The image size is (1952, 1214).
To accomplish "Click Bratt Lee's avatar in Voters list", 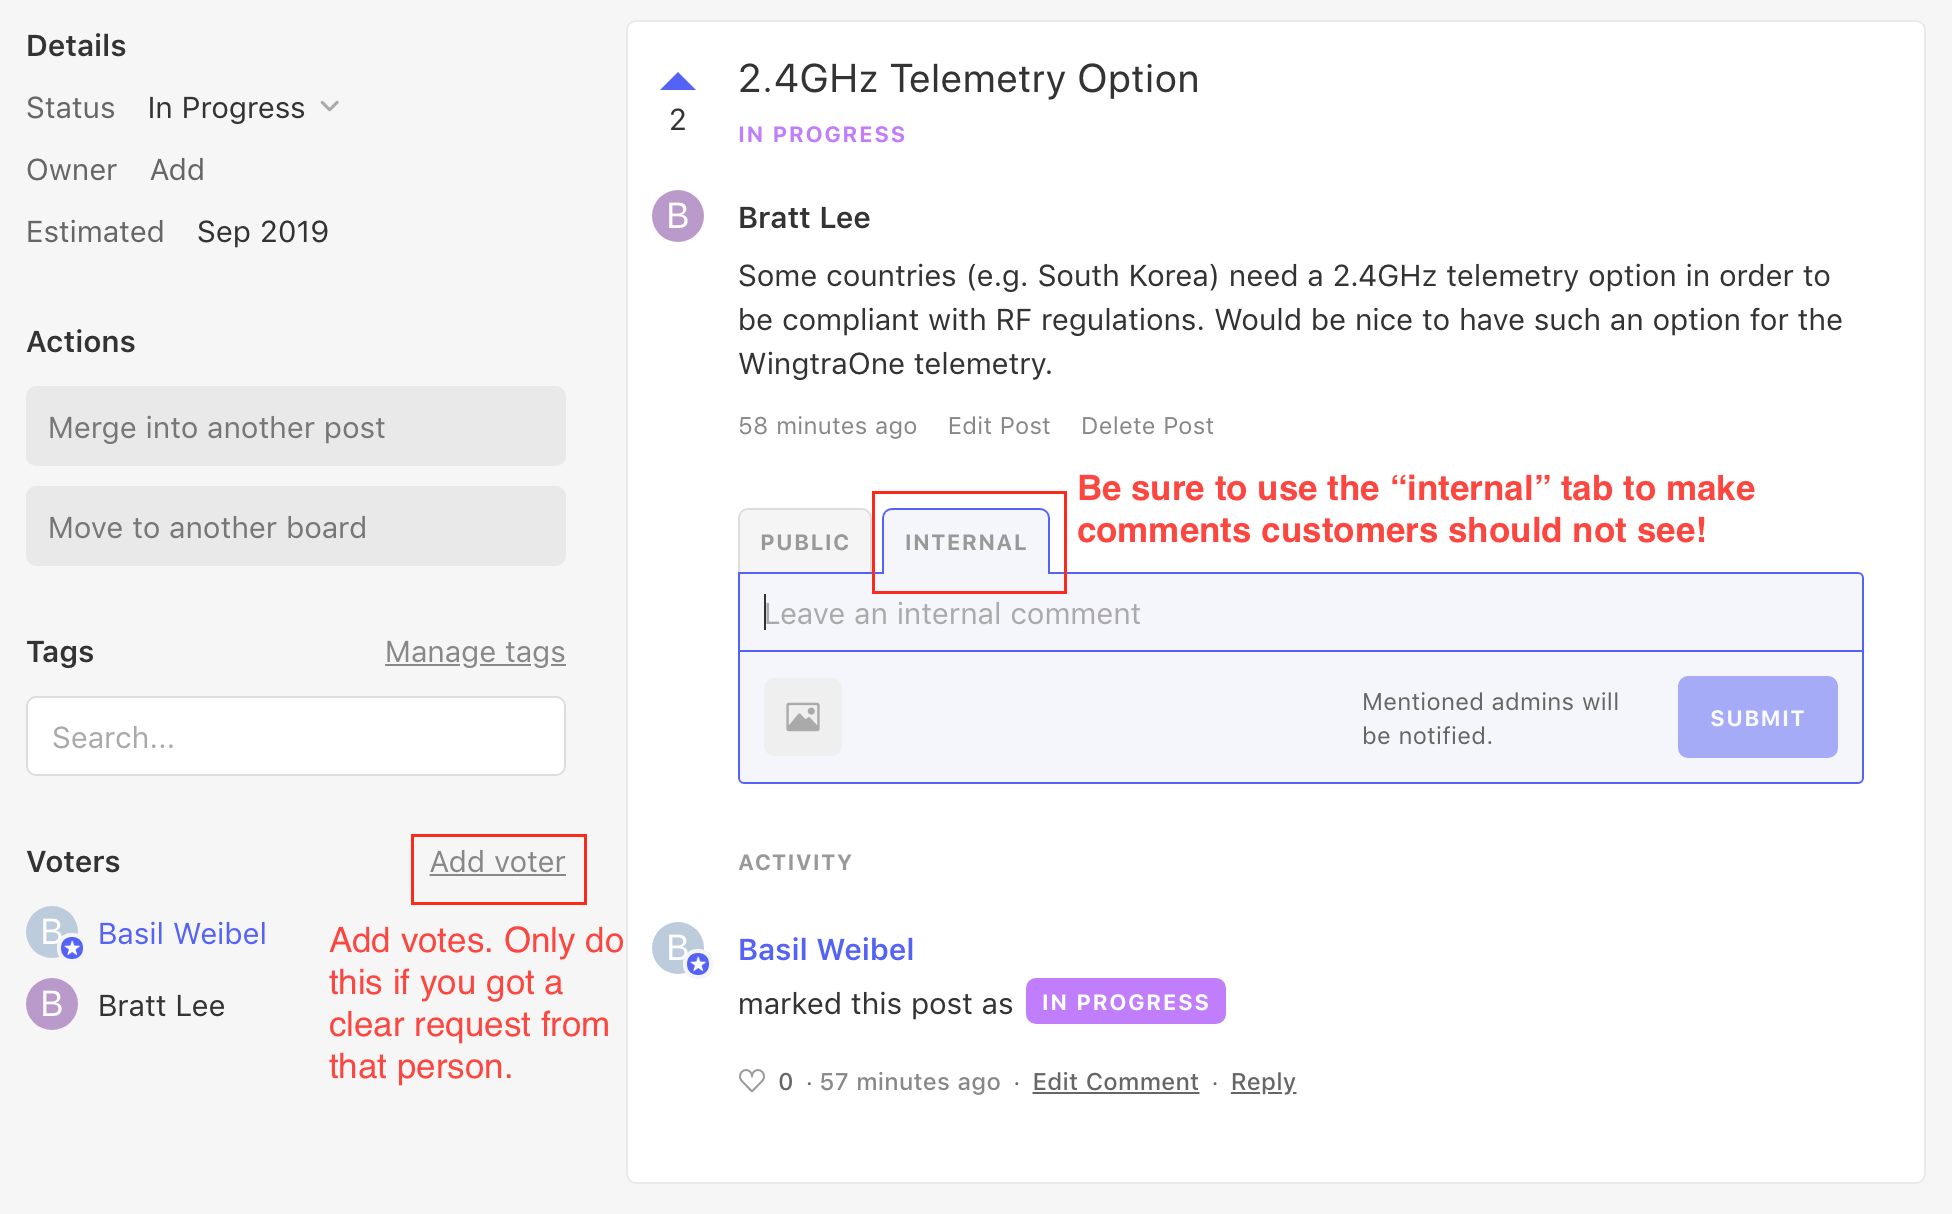I will [52, 1005].
